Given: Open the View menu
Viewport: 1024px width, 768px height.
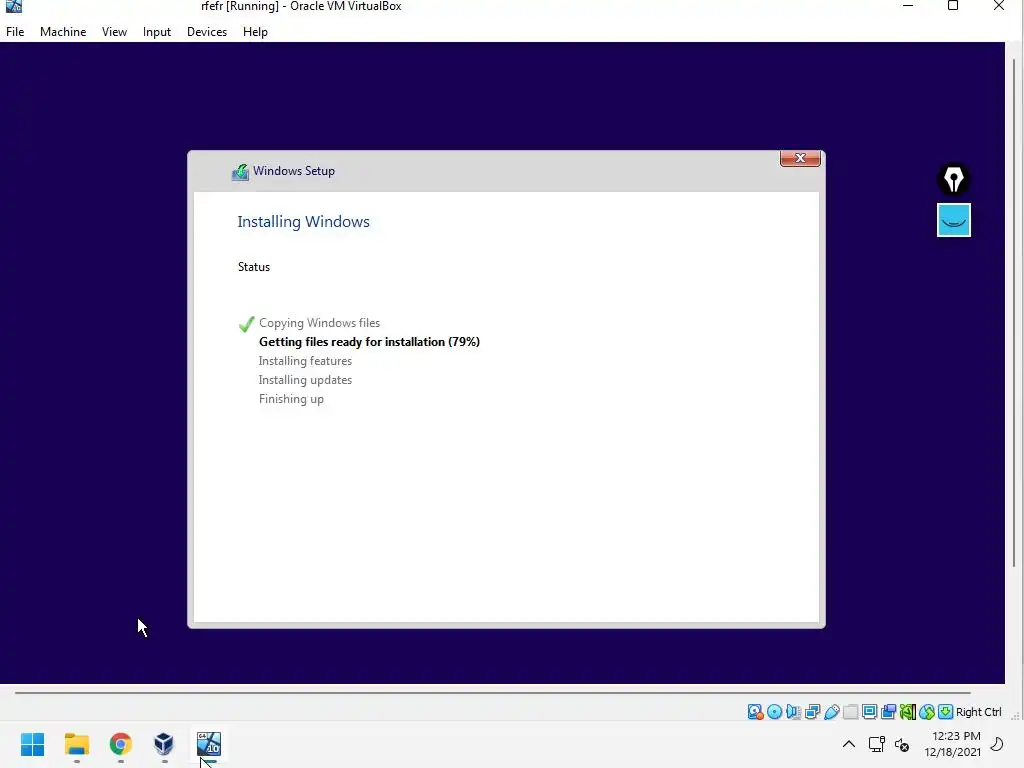Looking at the screenshot, I should pos(114,32).
